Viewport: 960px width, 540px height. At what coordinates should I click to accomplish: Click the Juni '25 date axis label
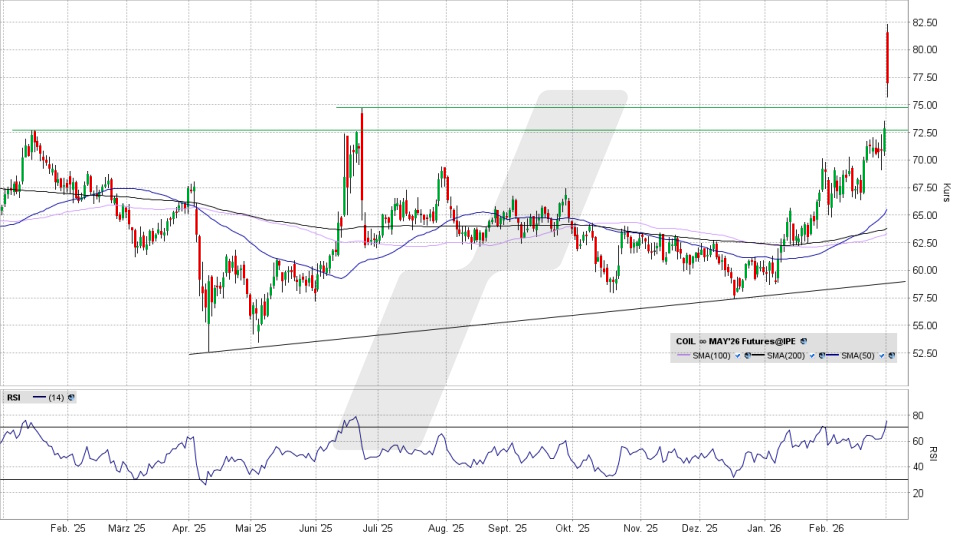tap(315, 528)
